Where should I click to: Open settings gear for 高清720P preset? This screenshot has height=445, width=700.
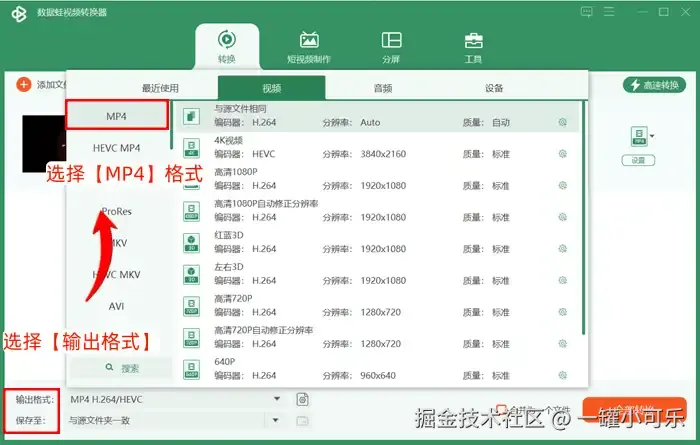click(562, 312)
